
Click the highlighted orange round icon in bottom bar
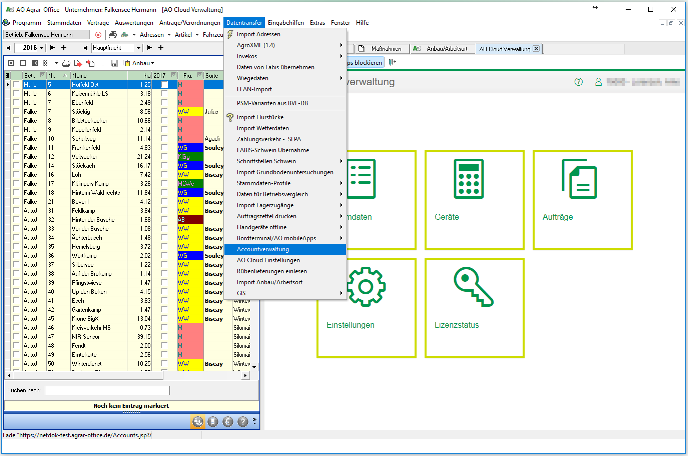tap(198, 421)
